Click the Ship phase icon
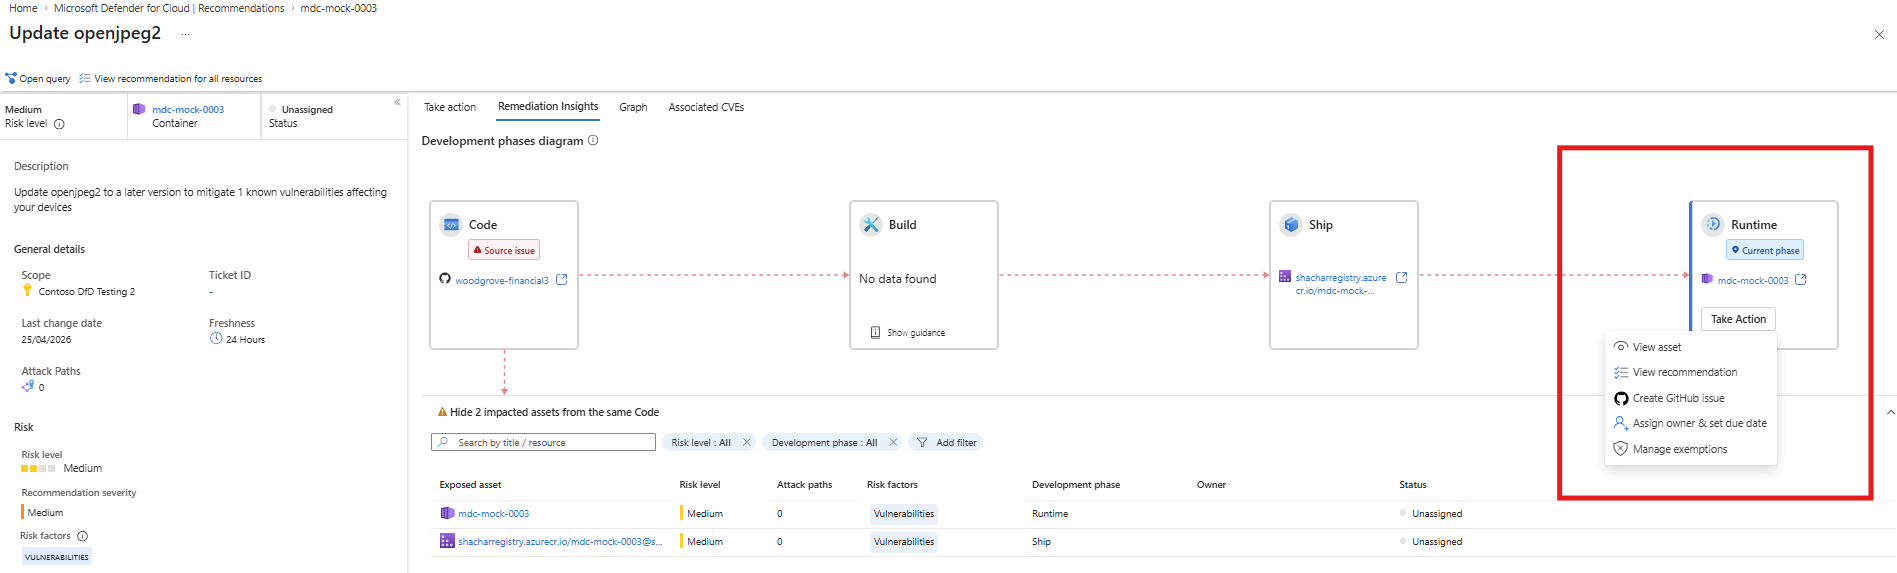This screenshot has height=573, width=1897. pos(1292,225)
